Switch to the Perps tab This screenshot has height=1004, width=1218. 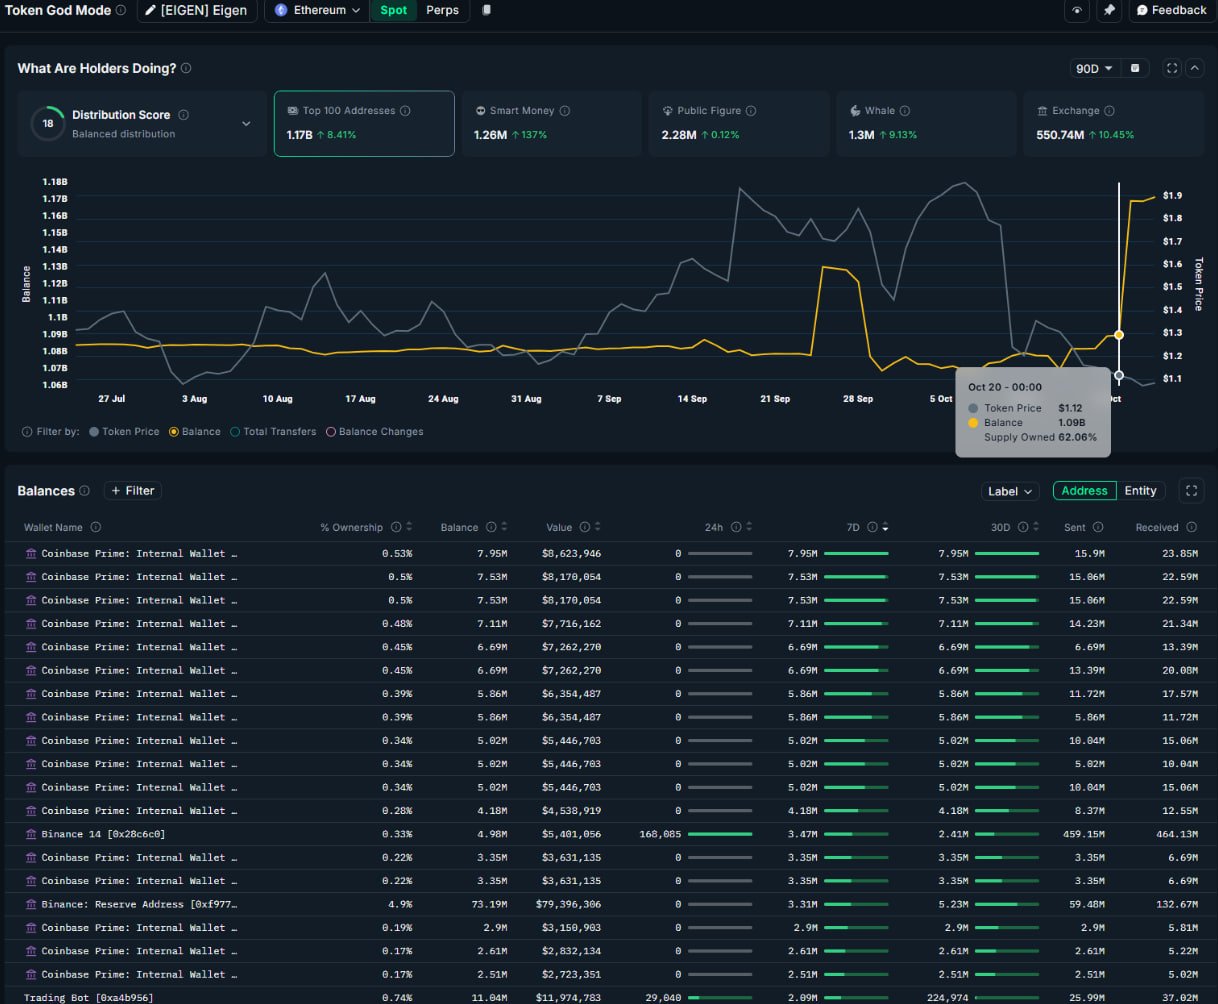(442, 11)
